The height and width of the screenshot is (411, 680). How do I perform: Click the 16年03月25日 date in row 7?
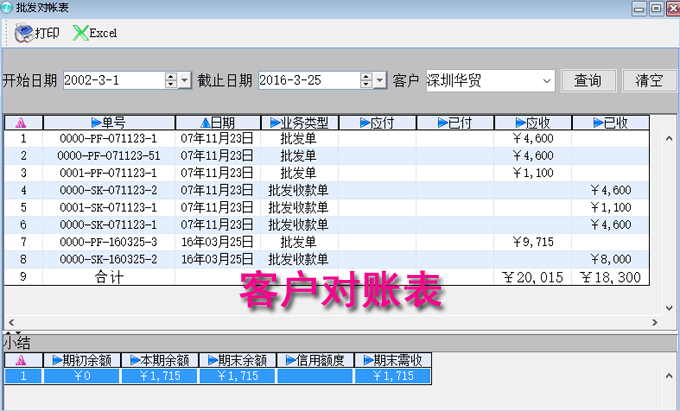click(218, 242)
